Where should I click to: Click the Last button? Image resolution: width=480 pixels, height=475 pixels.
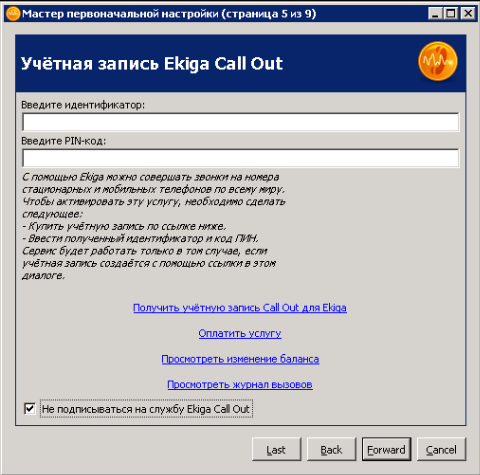pyautogui.click(x=276, y=449)
